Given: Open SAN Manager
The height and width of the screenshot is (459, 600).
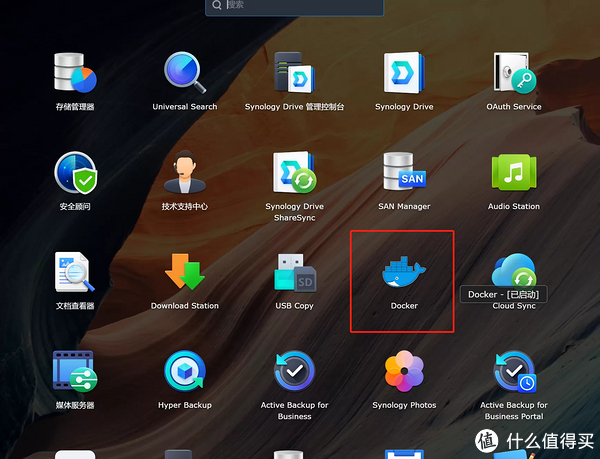Looking at the screenshot, I should [x=404, y=171].
